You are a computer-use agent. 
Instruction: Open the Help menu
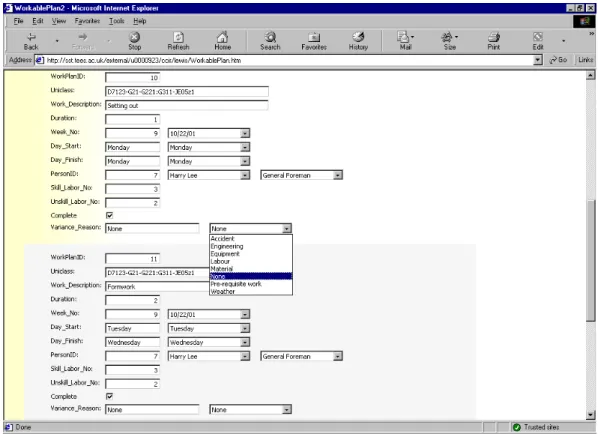click(140, 21)
